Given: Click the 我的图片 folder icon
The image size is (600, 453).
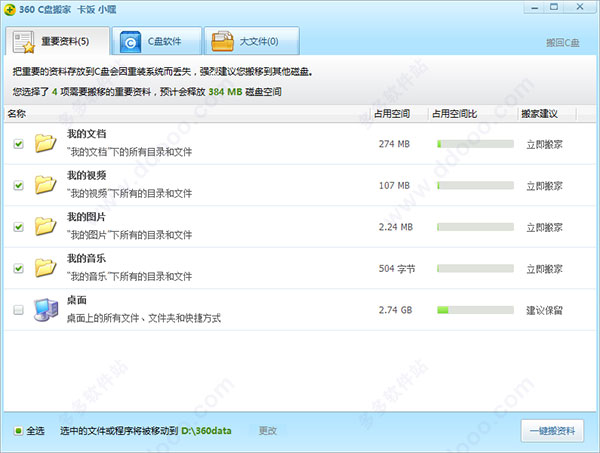Looking at the screenshot, I should coord(46,226).
